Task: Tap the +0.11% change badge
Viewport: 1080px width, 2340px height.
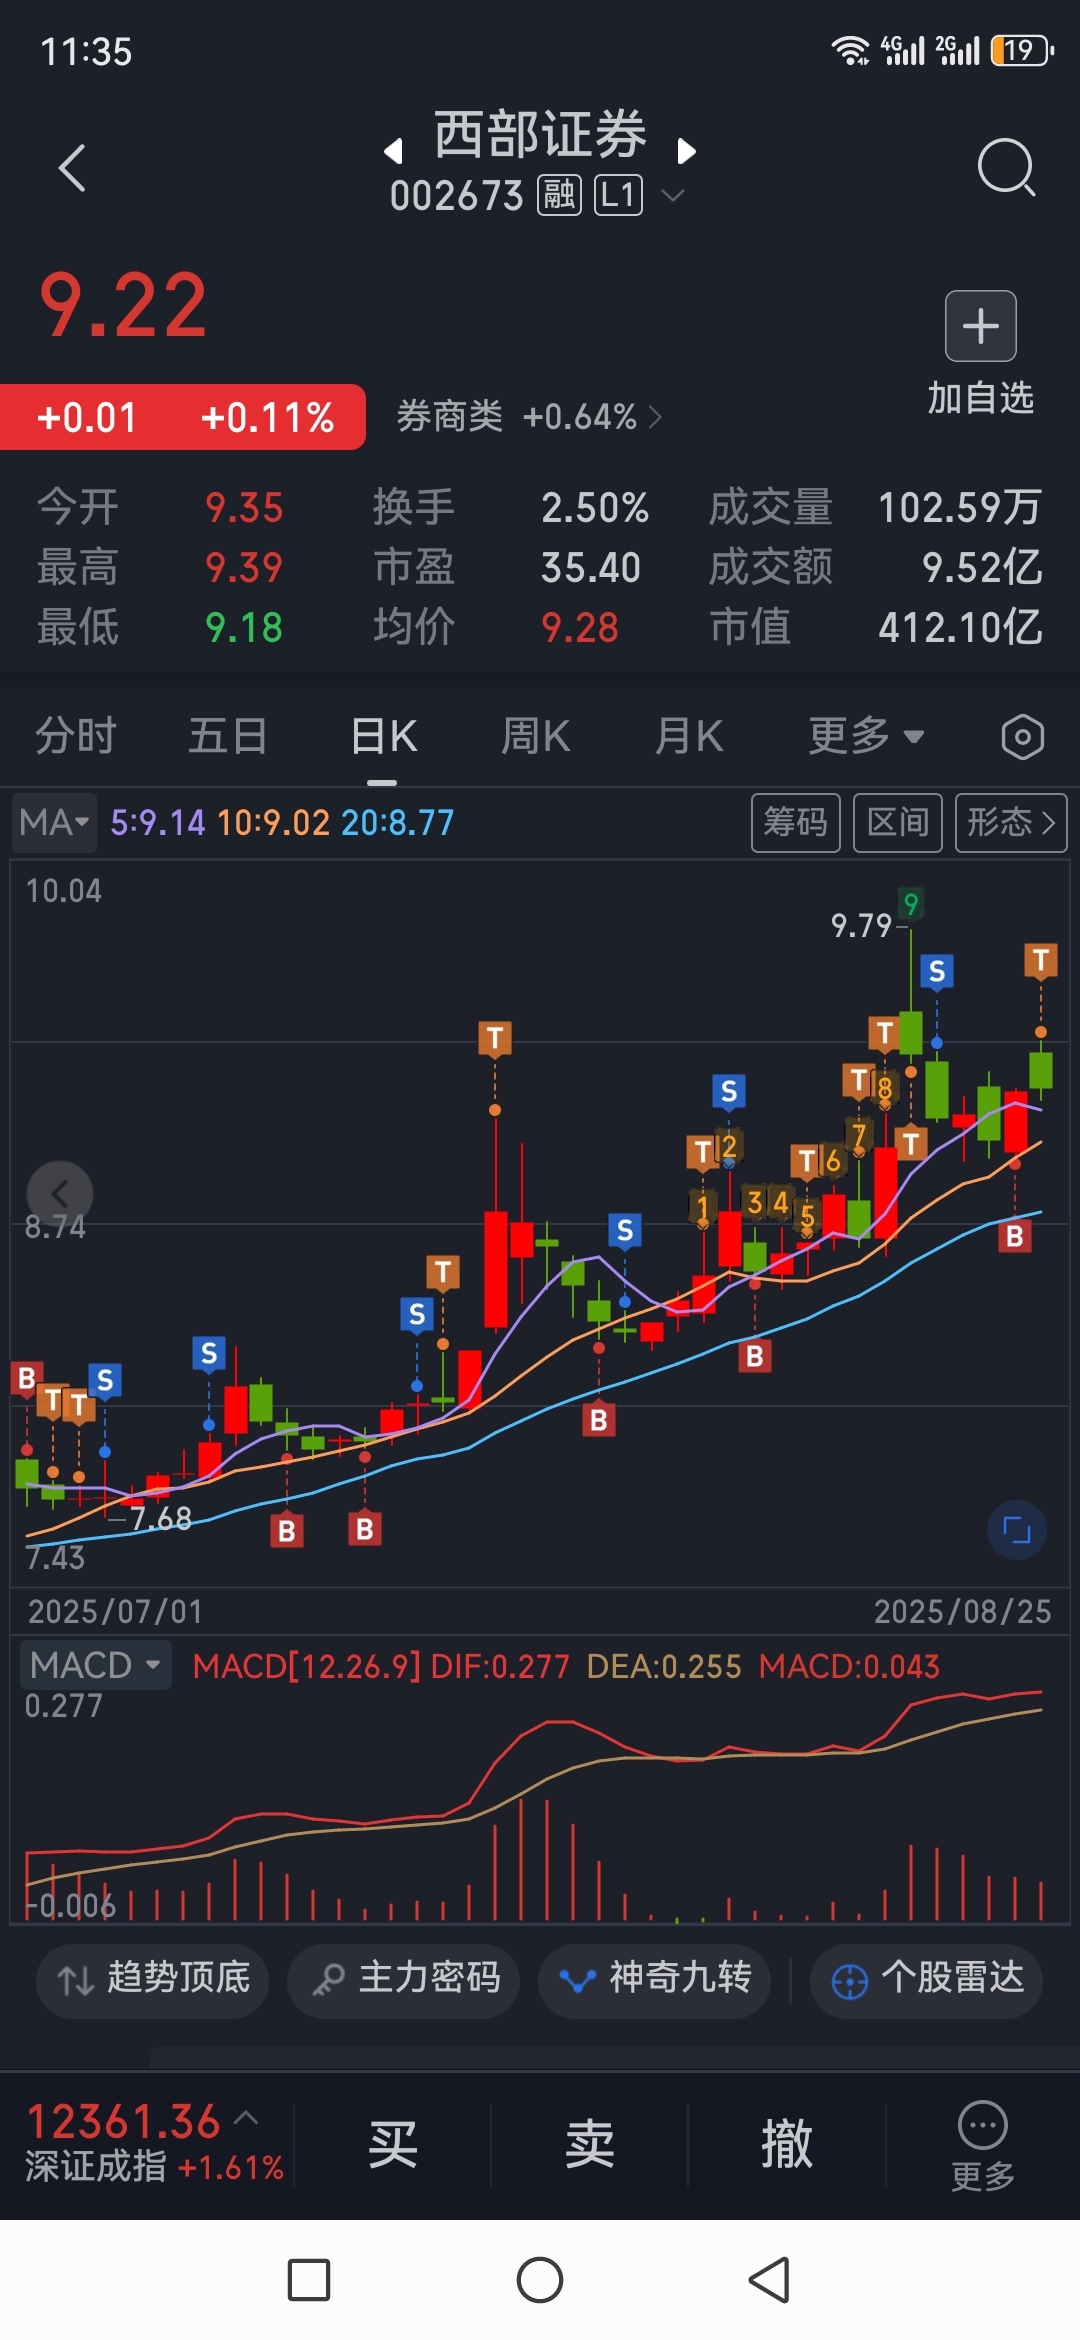Action: [267, 417]
